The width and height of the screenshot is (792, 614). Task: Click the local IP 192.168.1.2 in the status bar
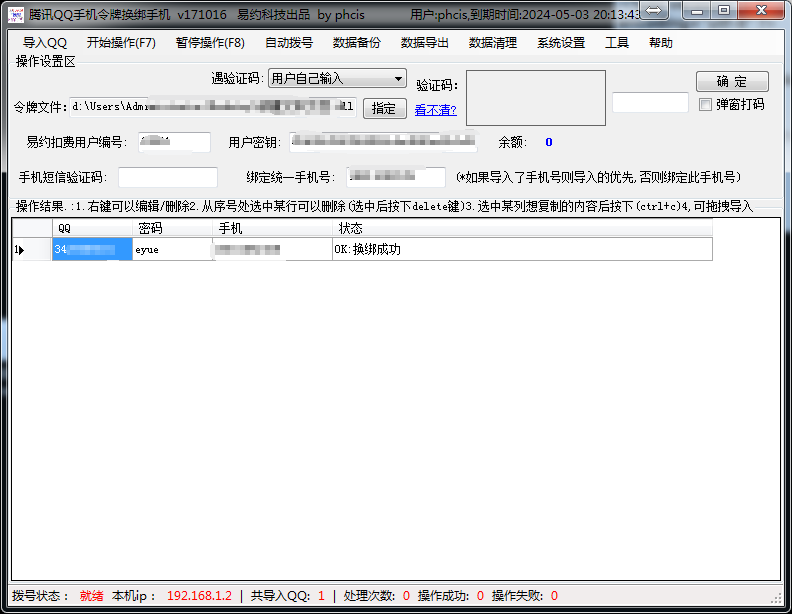199,596
